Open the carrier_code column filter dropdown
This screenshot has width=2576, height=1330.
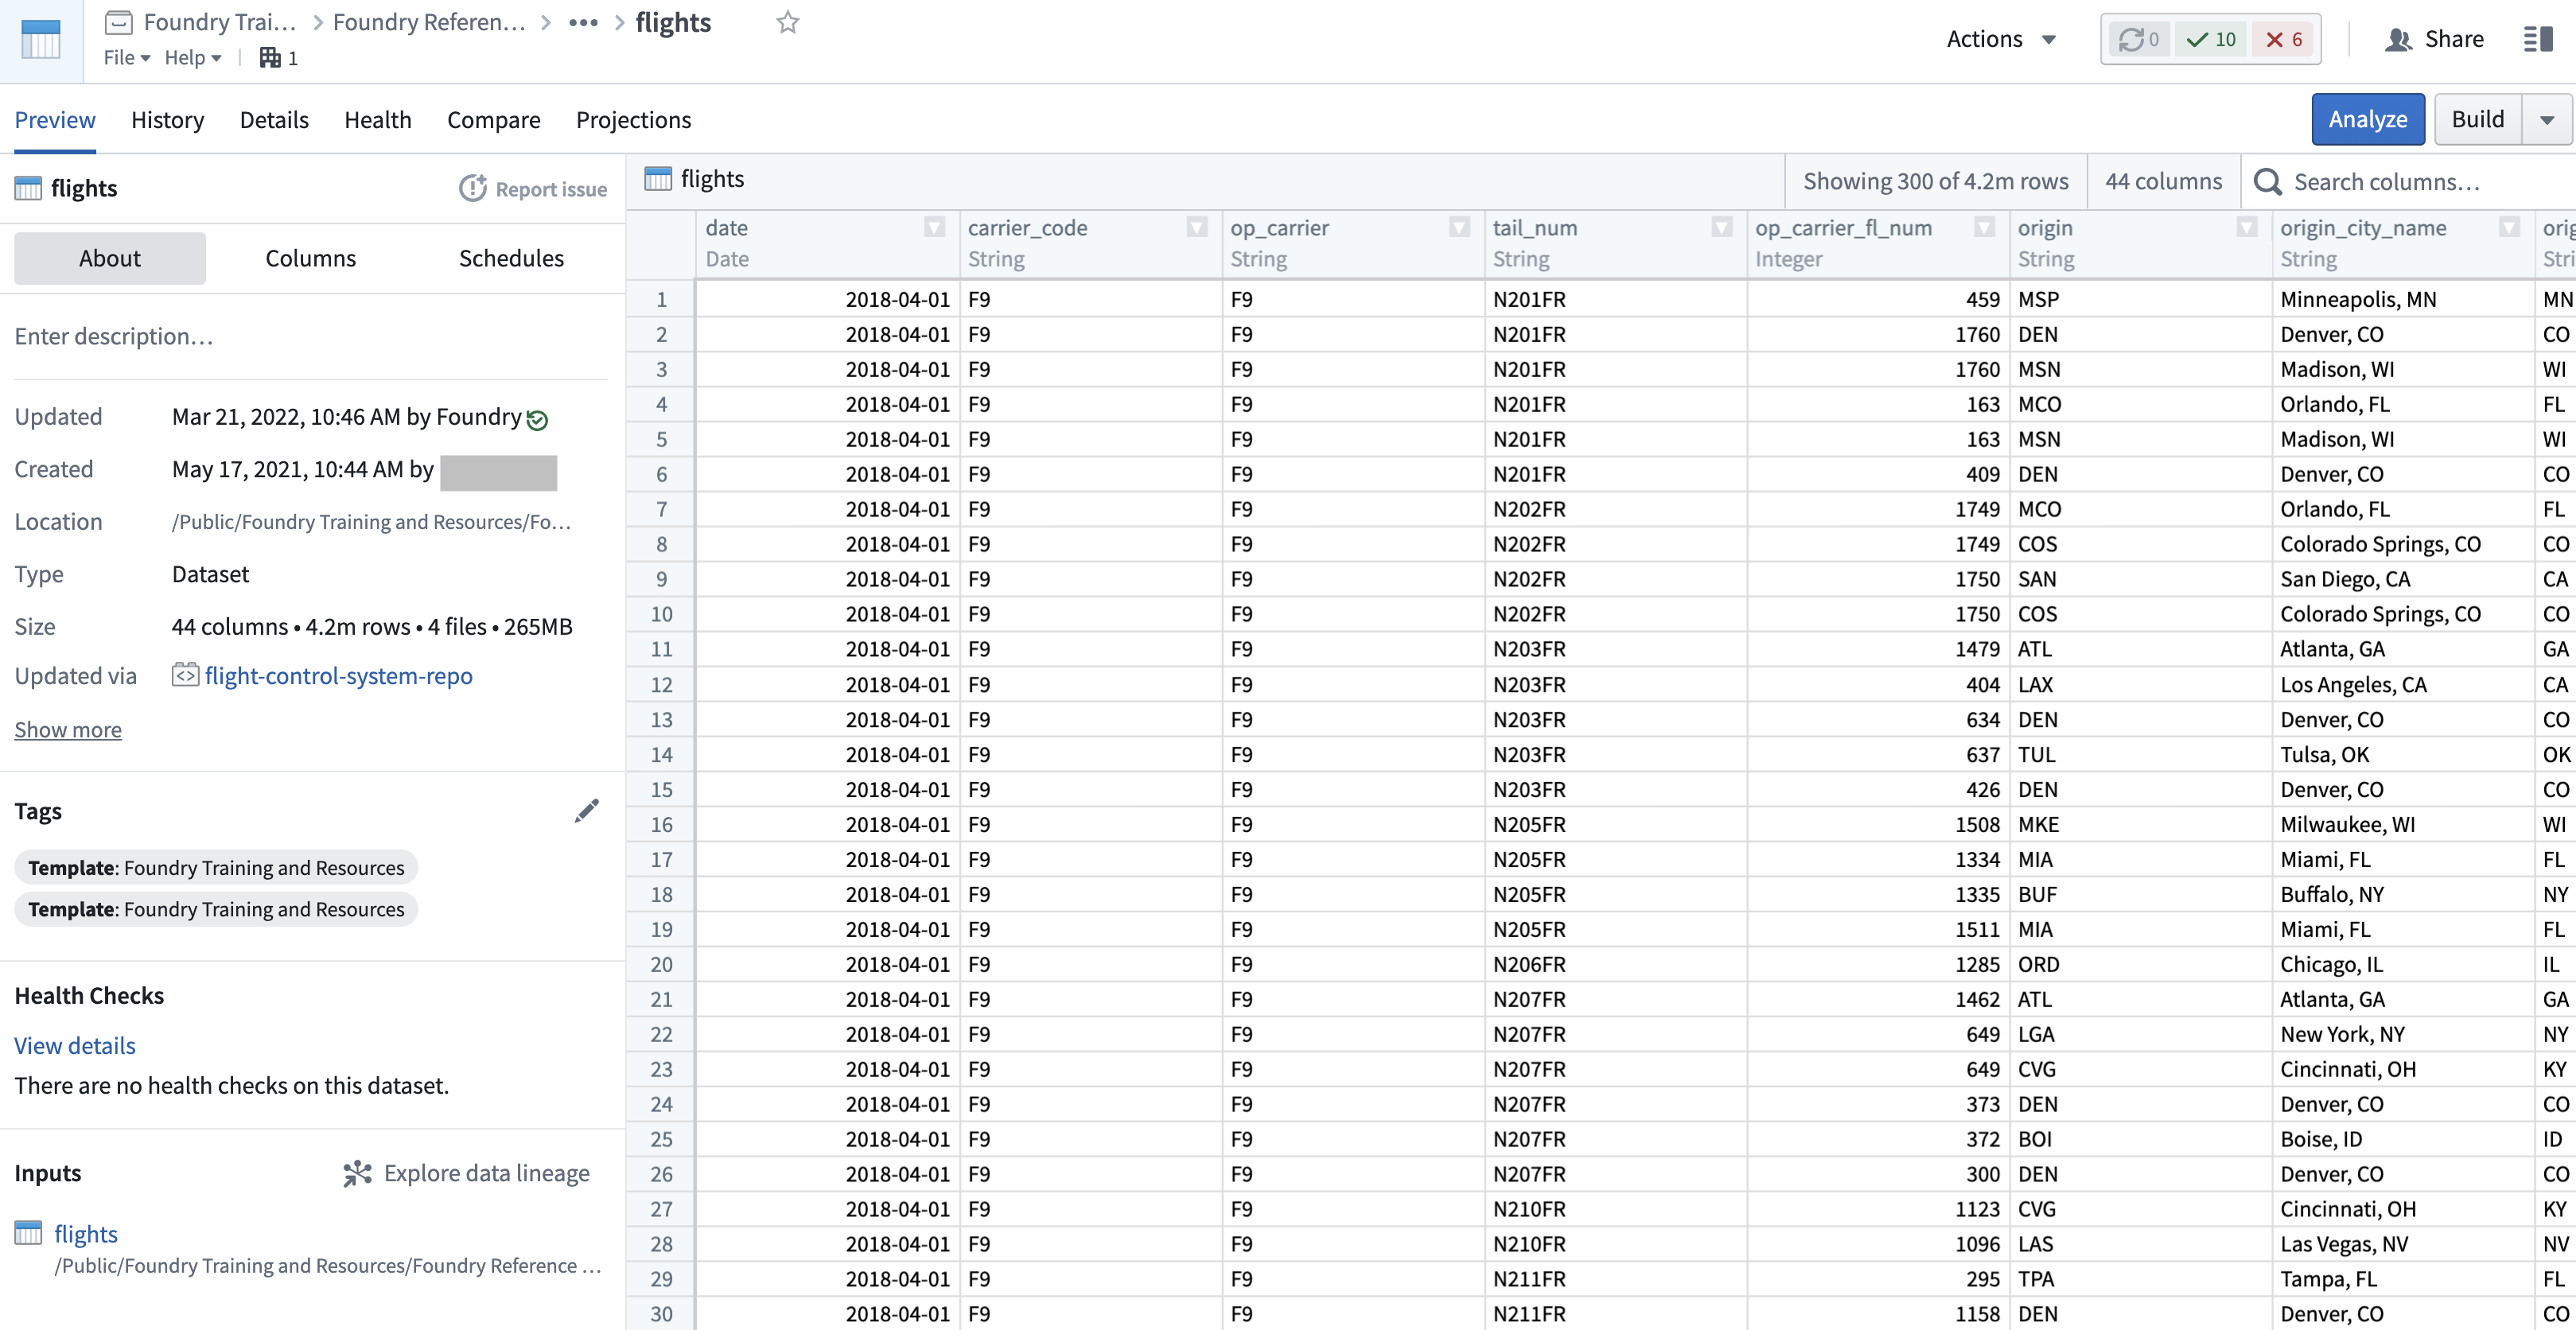coord(1197,227)
